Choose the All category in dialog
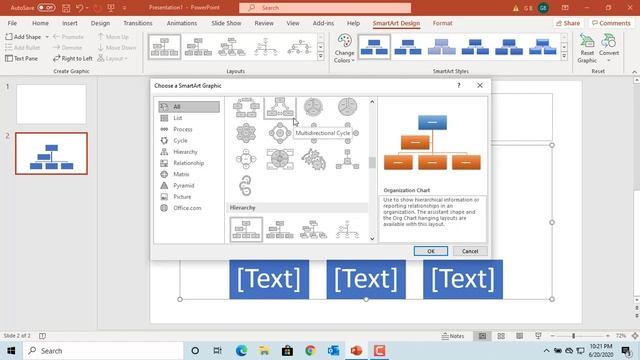 [x=189, y=107]
